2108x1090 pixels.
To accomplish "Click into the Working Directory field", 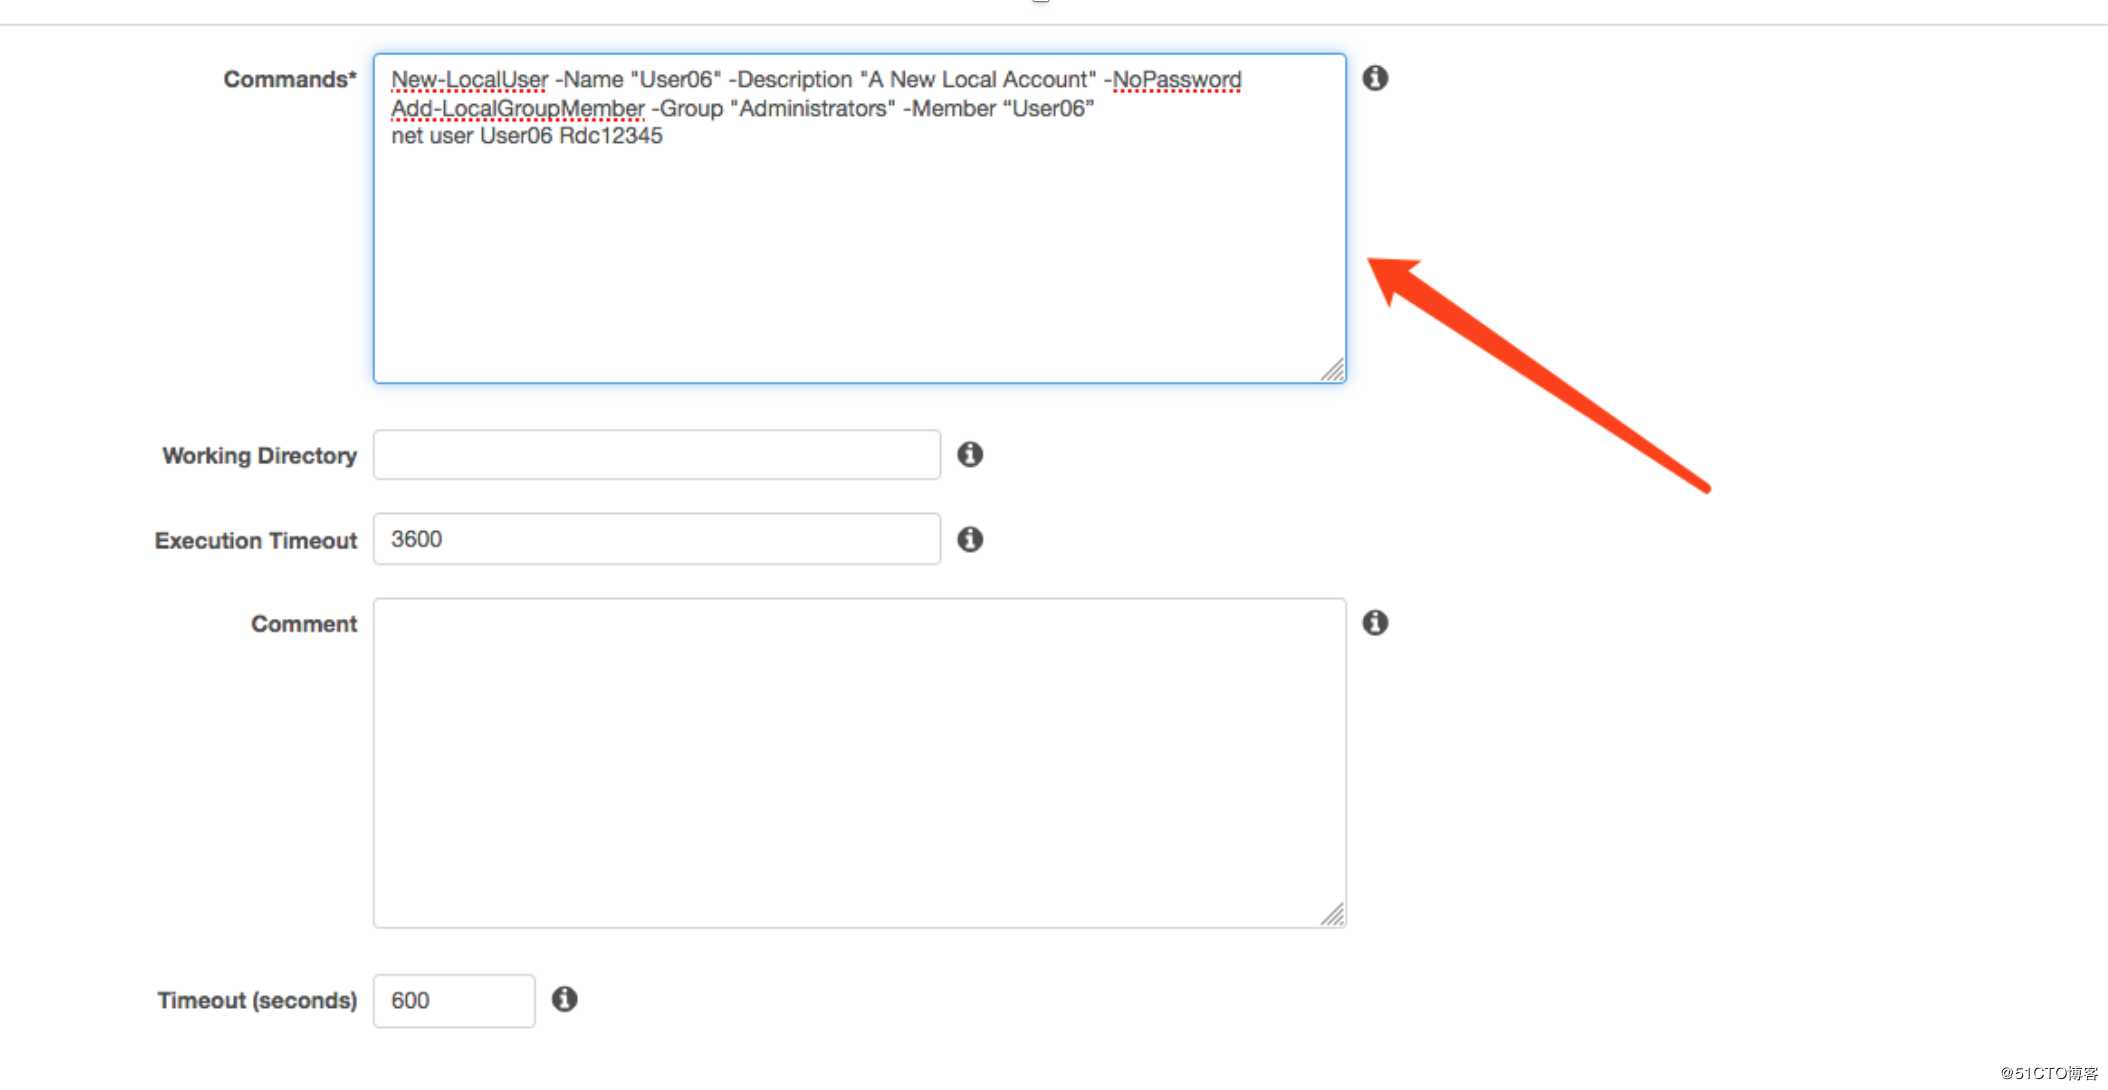I will [657, 455].
